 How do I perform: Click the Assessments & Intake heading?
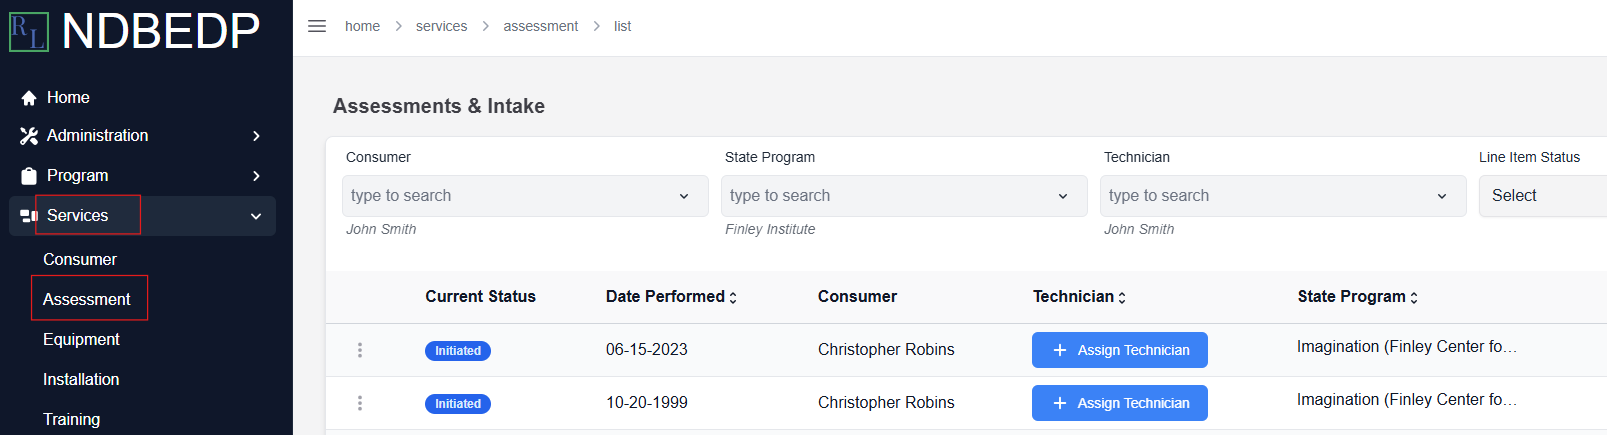coord(439,106)
